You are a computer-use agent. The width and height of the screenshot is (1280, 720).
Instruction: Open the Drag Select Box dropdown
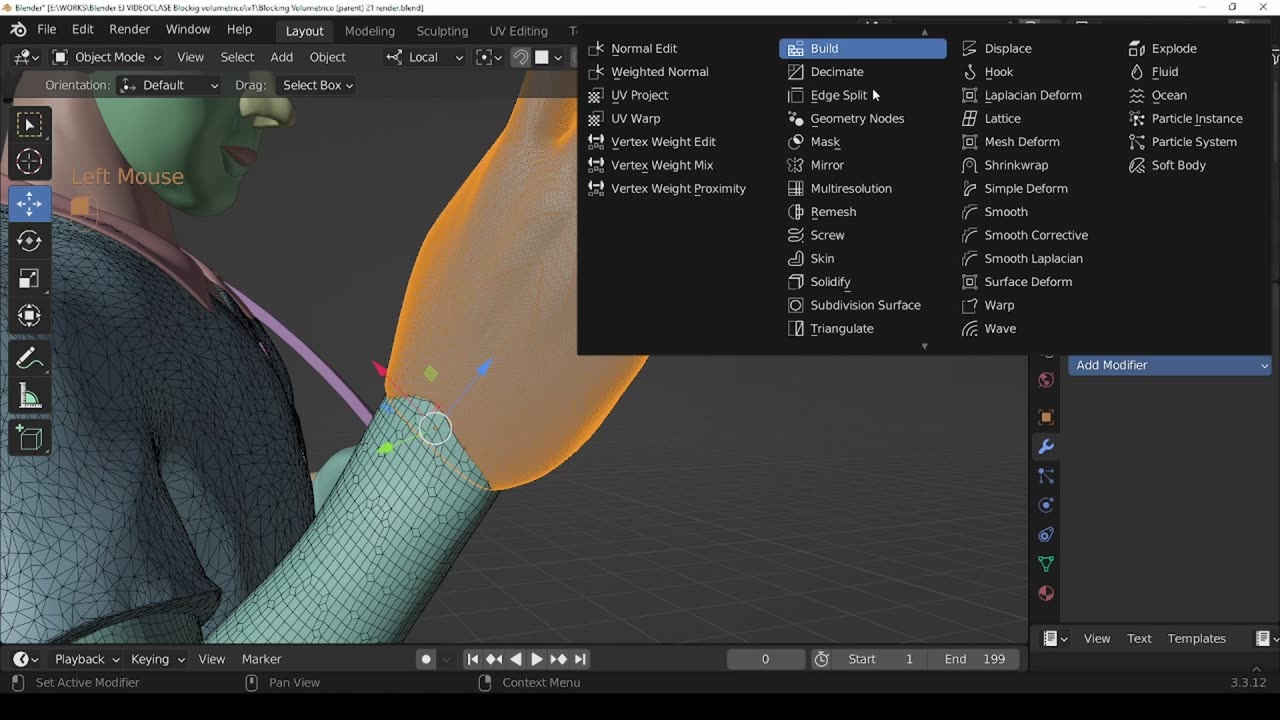tap(317, 85)
